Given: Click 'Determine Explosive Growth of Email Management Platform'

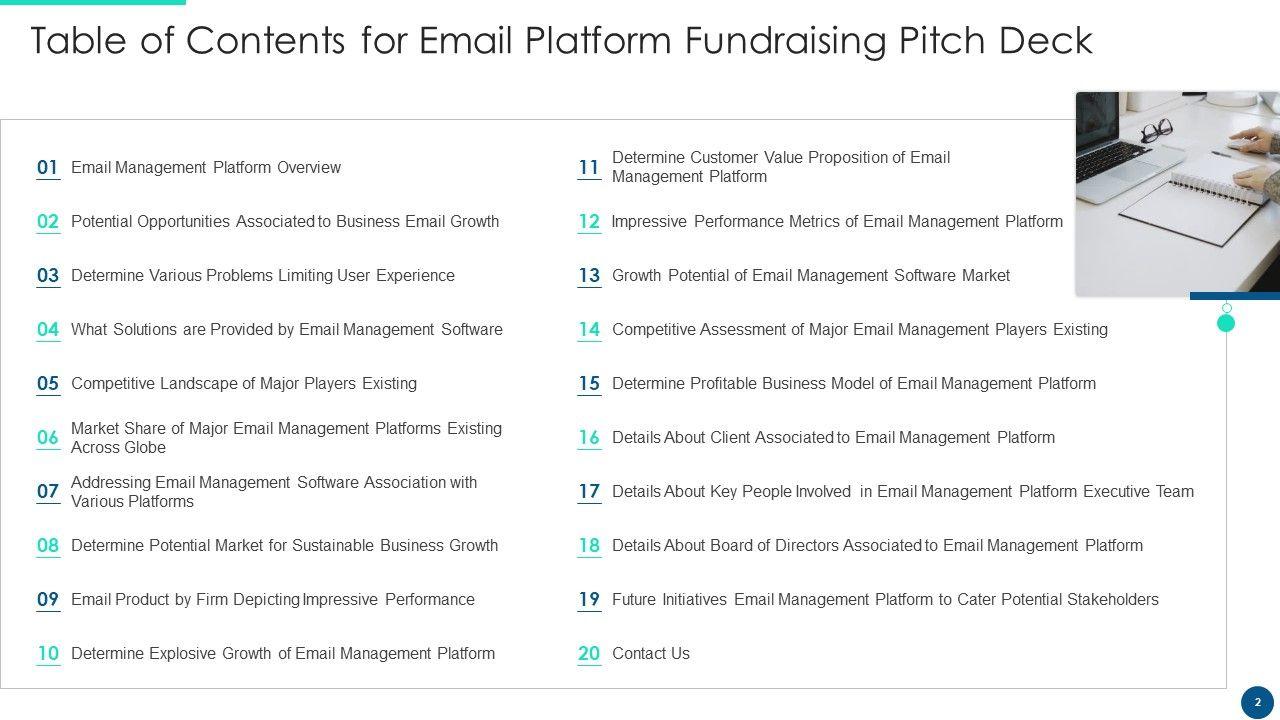Looking at the screenshot, I should coord(283,654).
